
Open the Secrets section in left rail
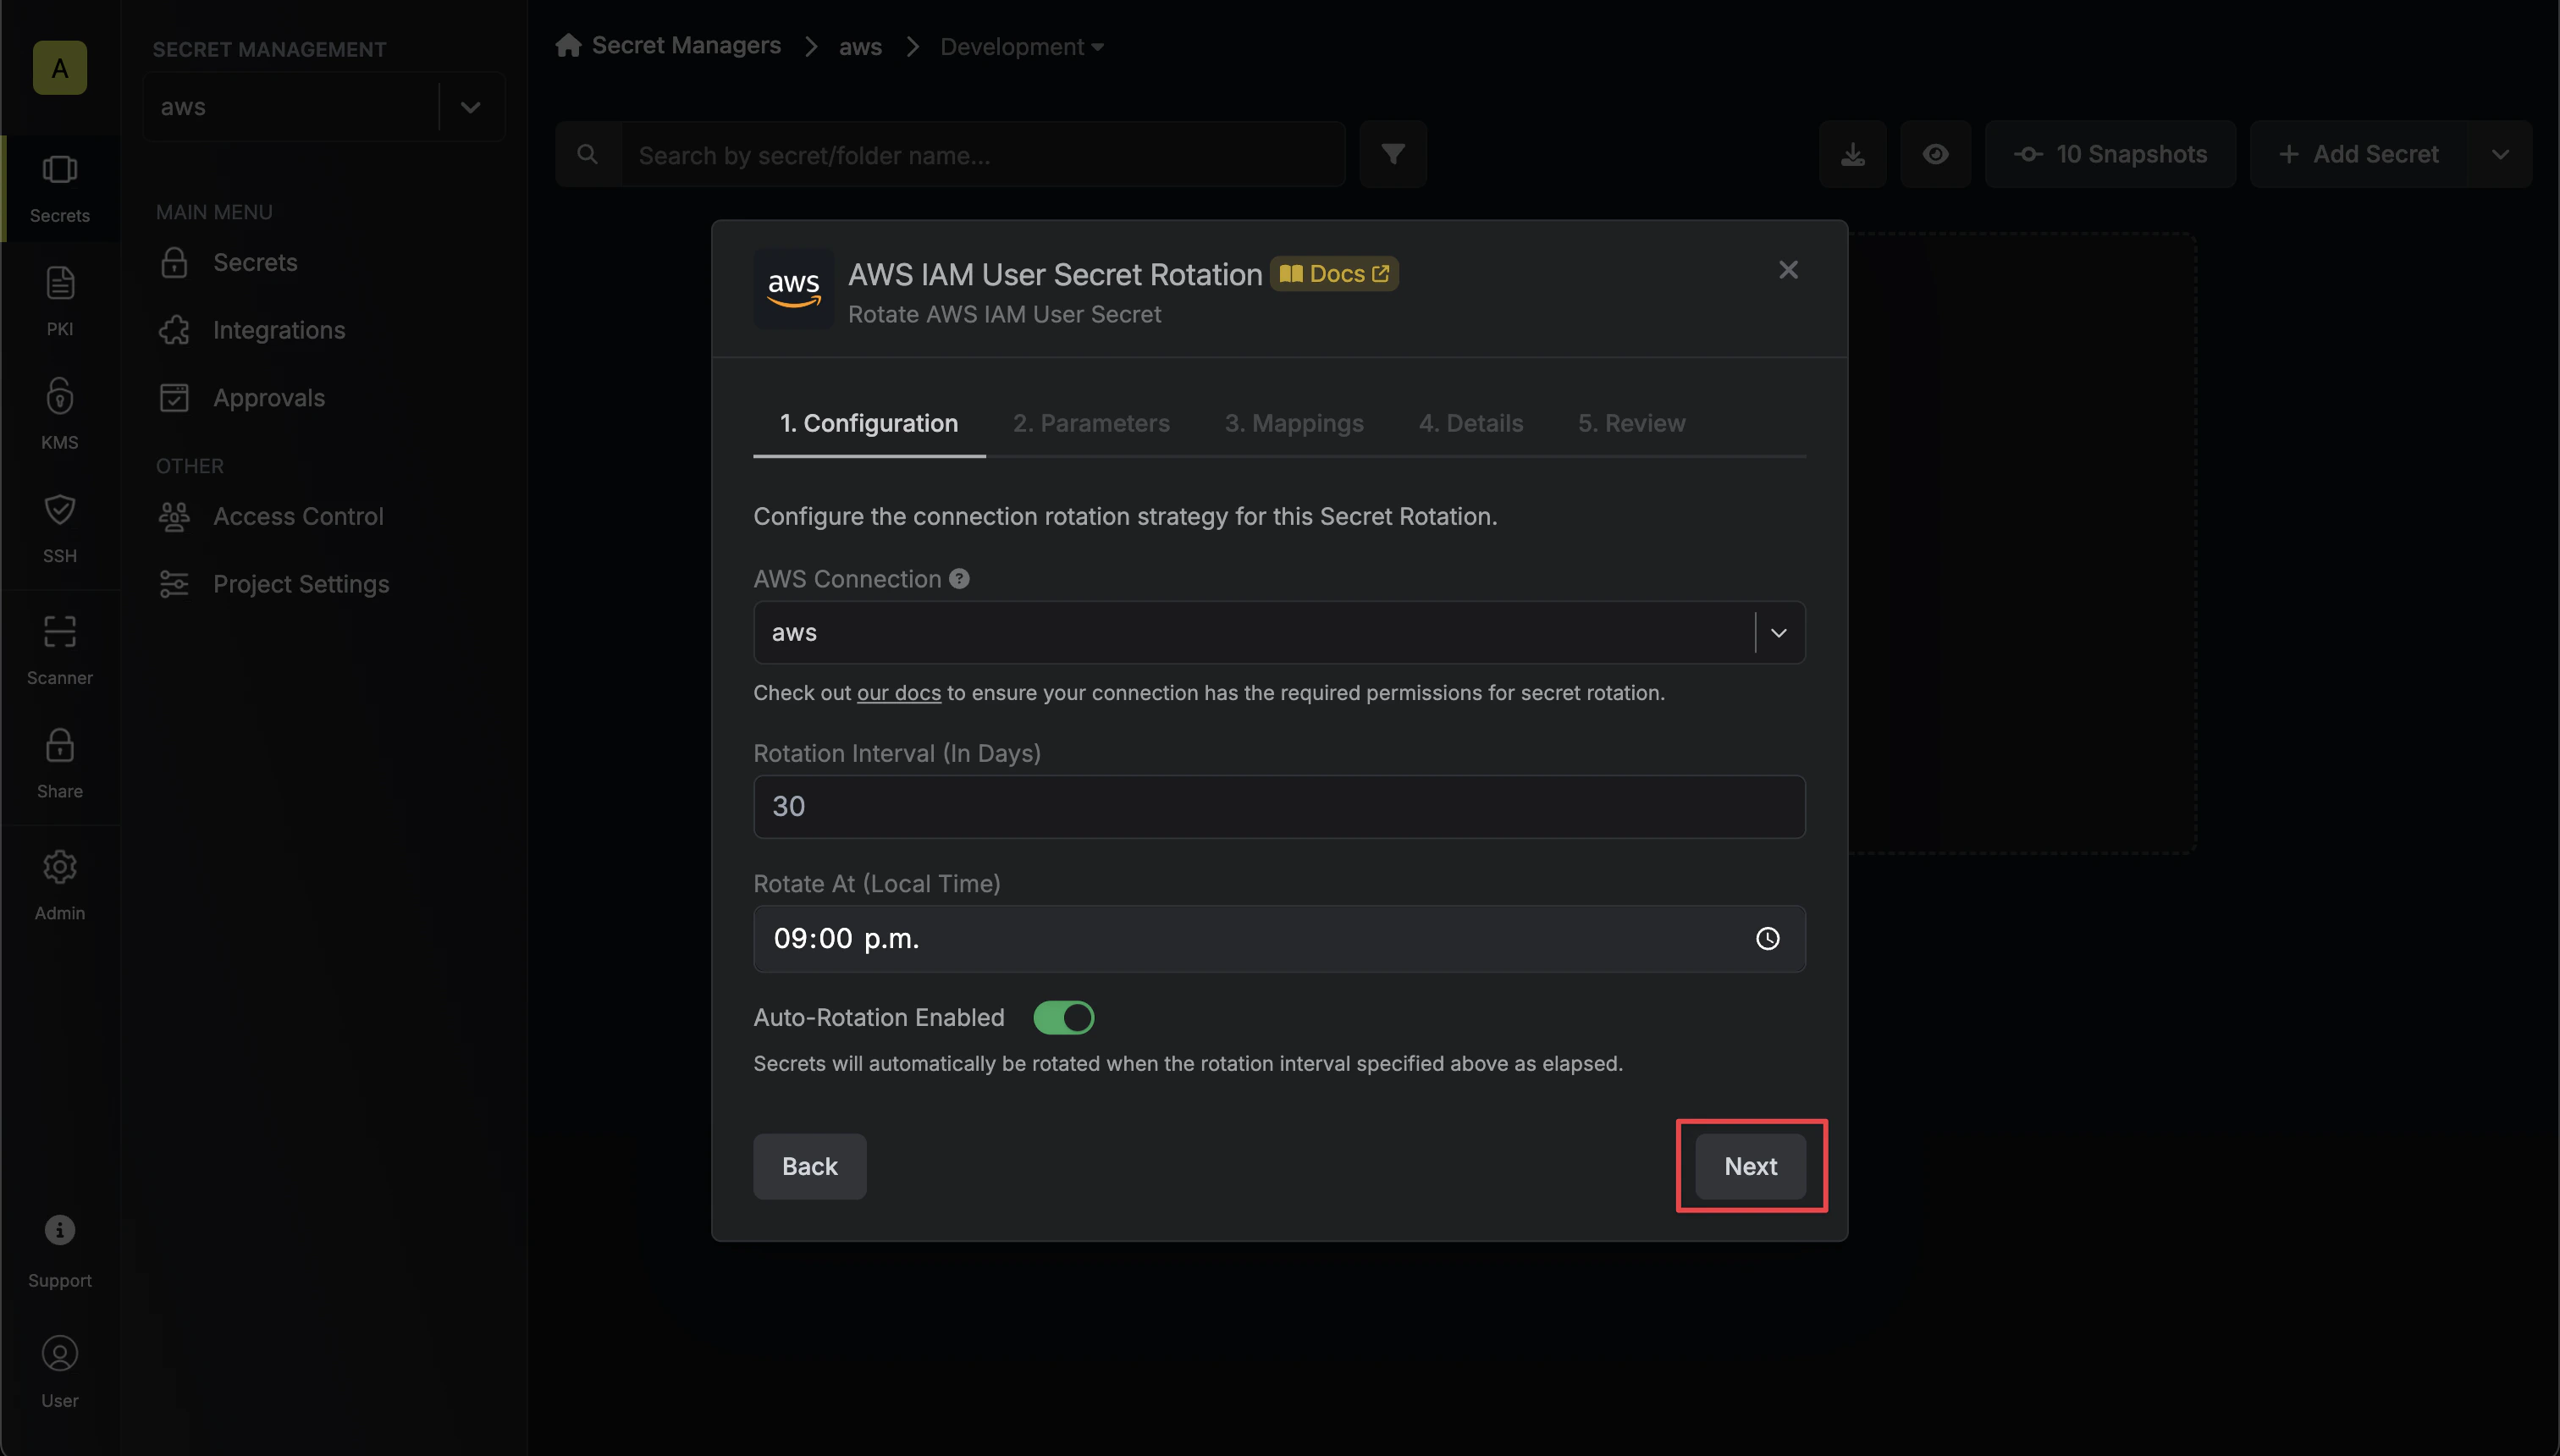60,189
